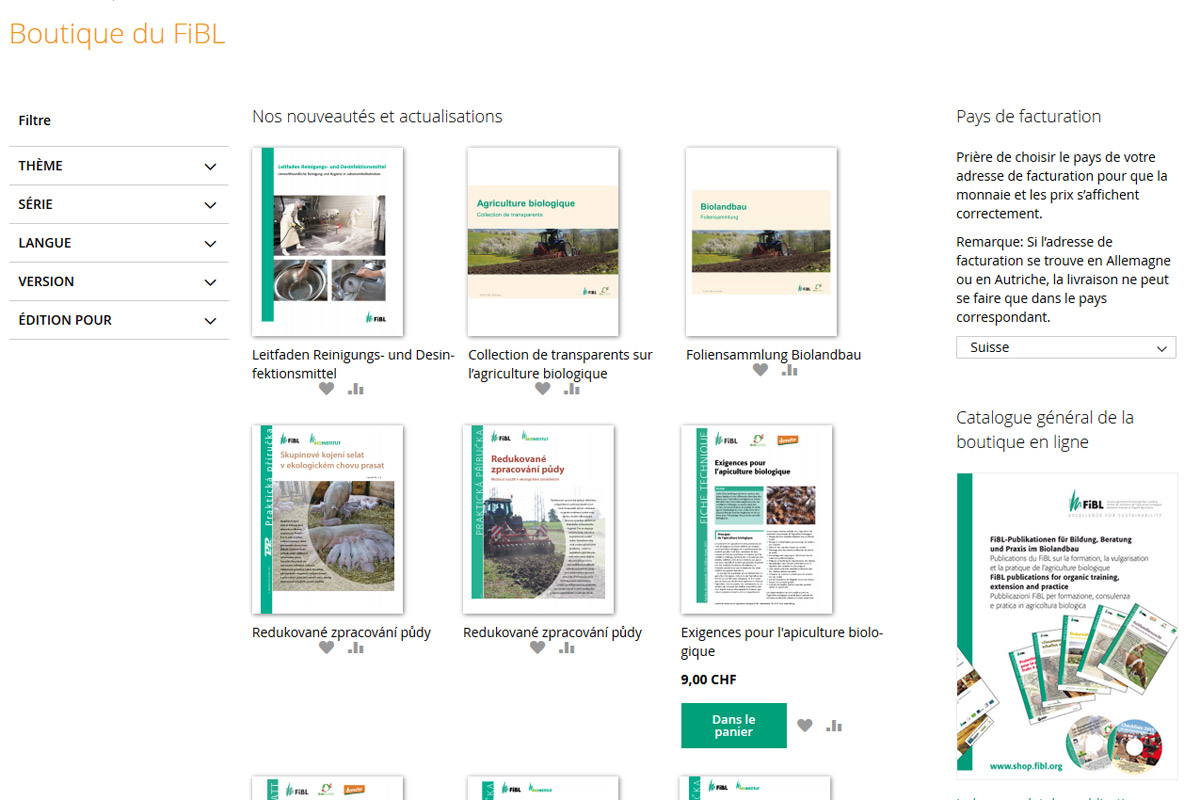Compare icon under Collection de transparents
Image resolution: width=1200 pixels, height=800 pixels.
572,389
